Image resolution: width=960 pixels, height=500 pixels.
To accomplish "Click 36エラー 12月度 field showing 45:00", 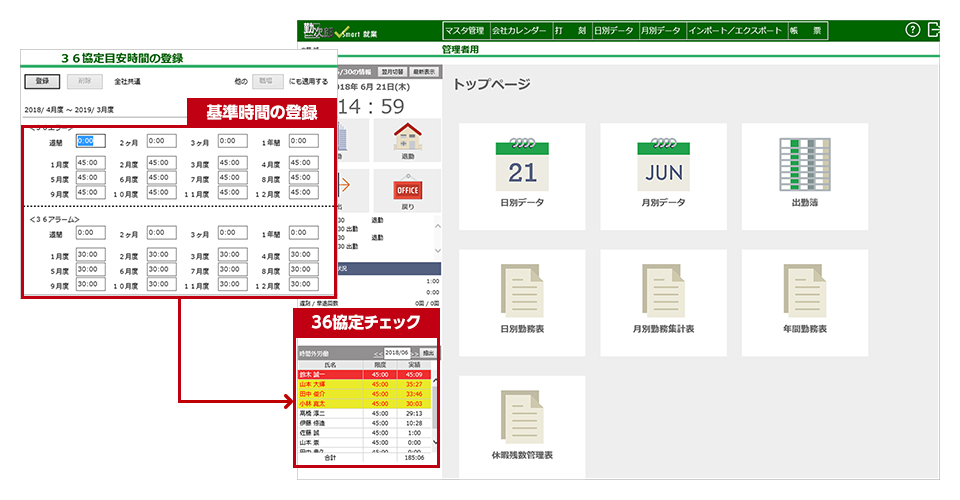I will [x=304, y=193].
